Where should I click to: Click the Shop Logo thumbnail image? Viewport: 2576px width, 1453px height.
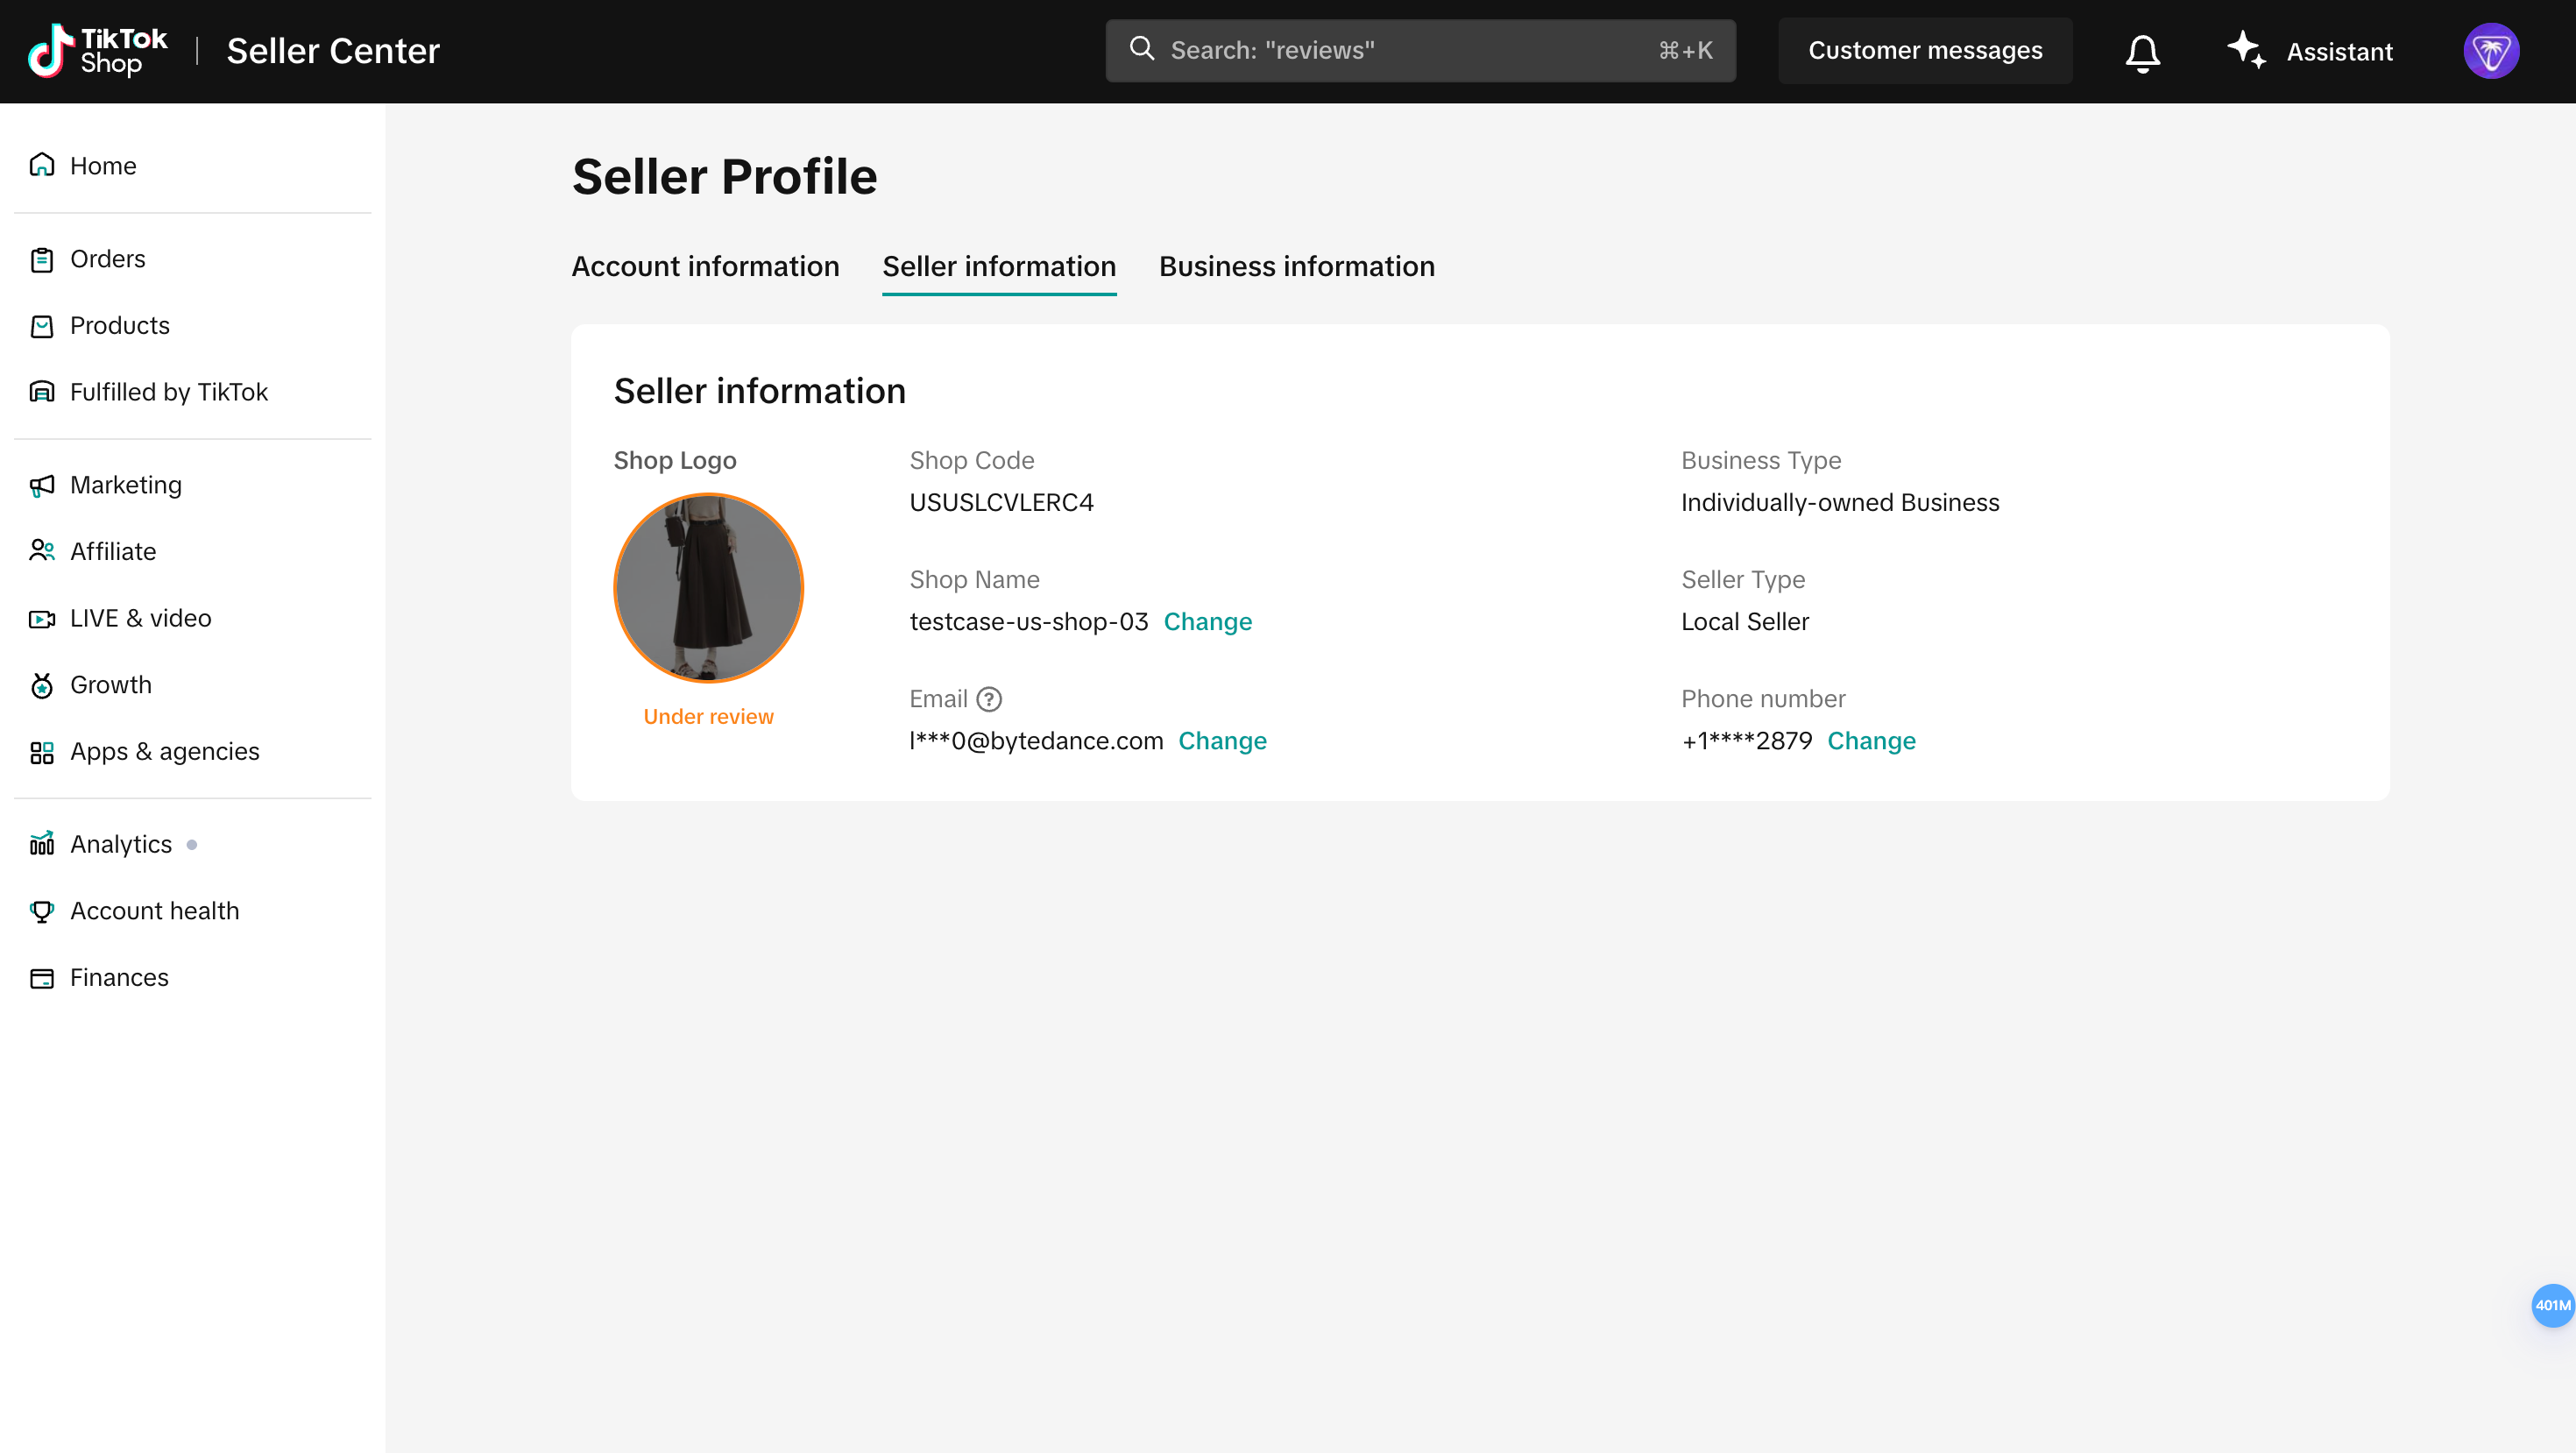click(708, 588)
